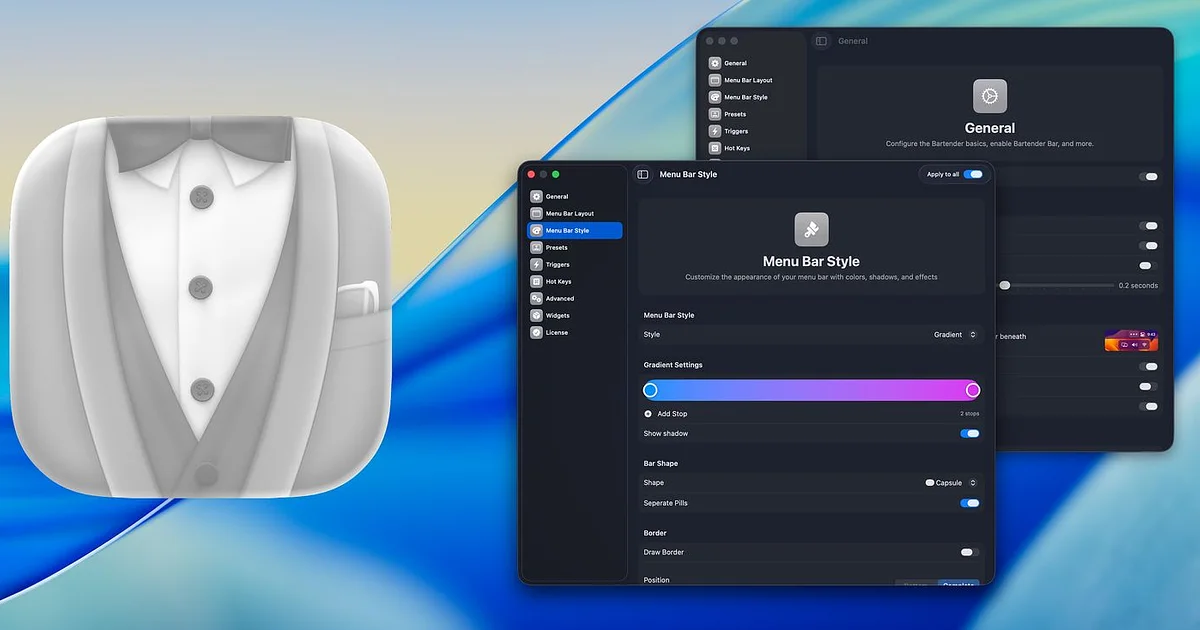
Task: Open the Advanced settings section
Action: (x=575, y=299)
